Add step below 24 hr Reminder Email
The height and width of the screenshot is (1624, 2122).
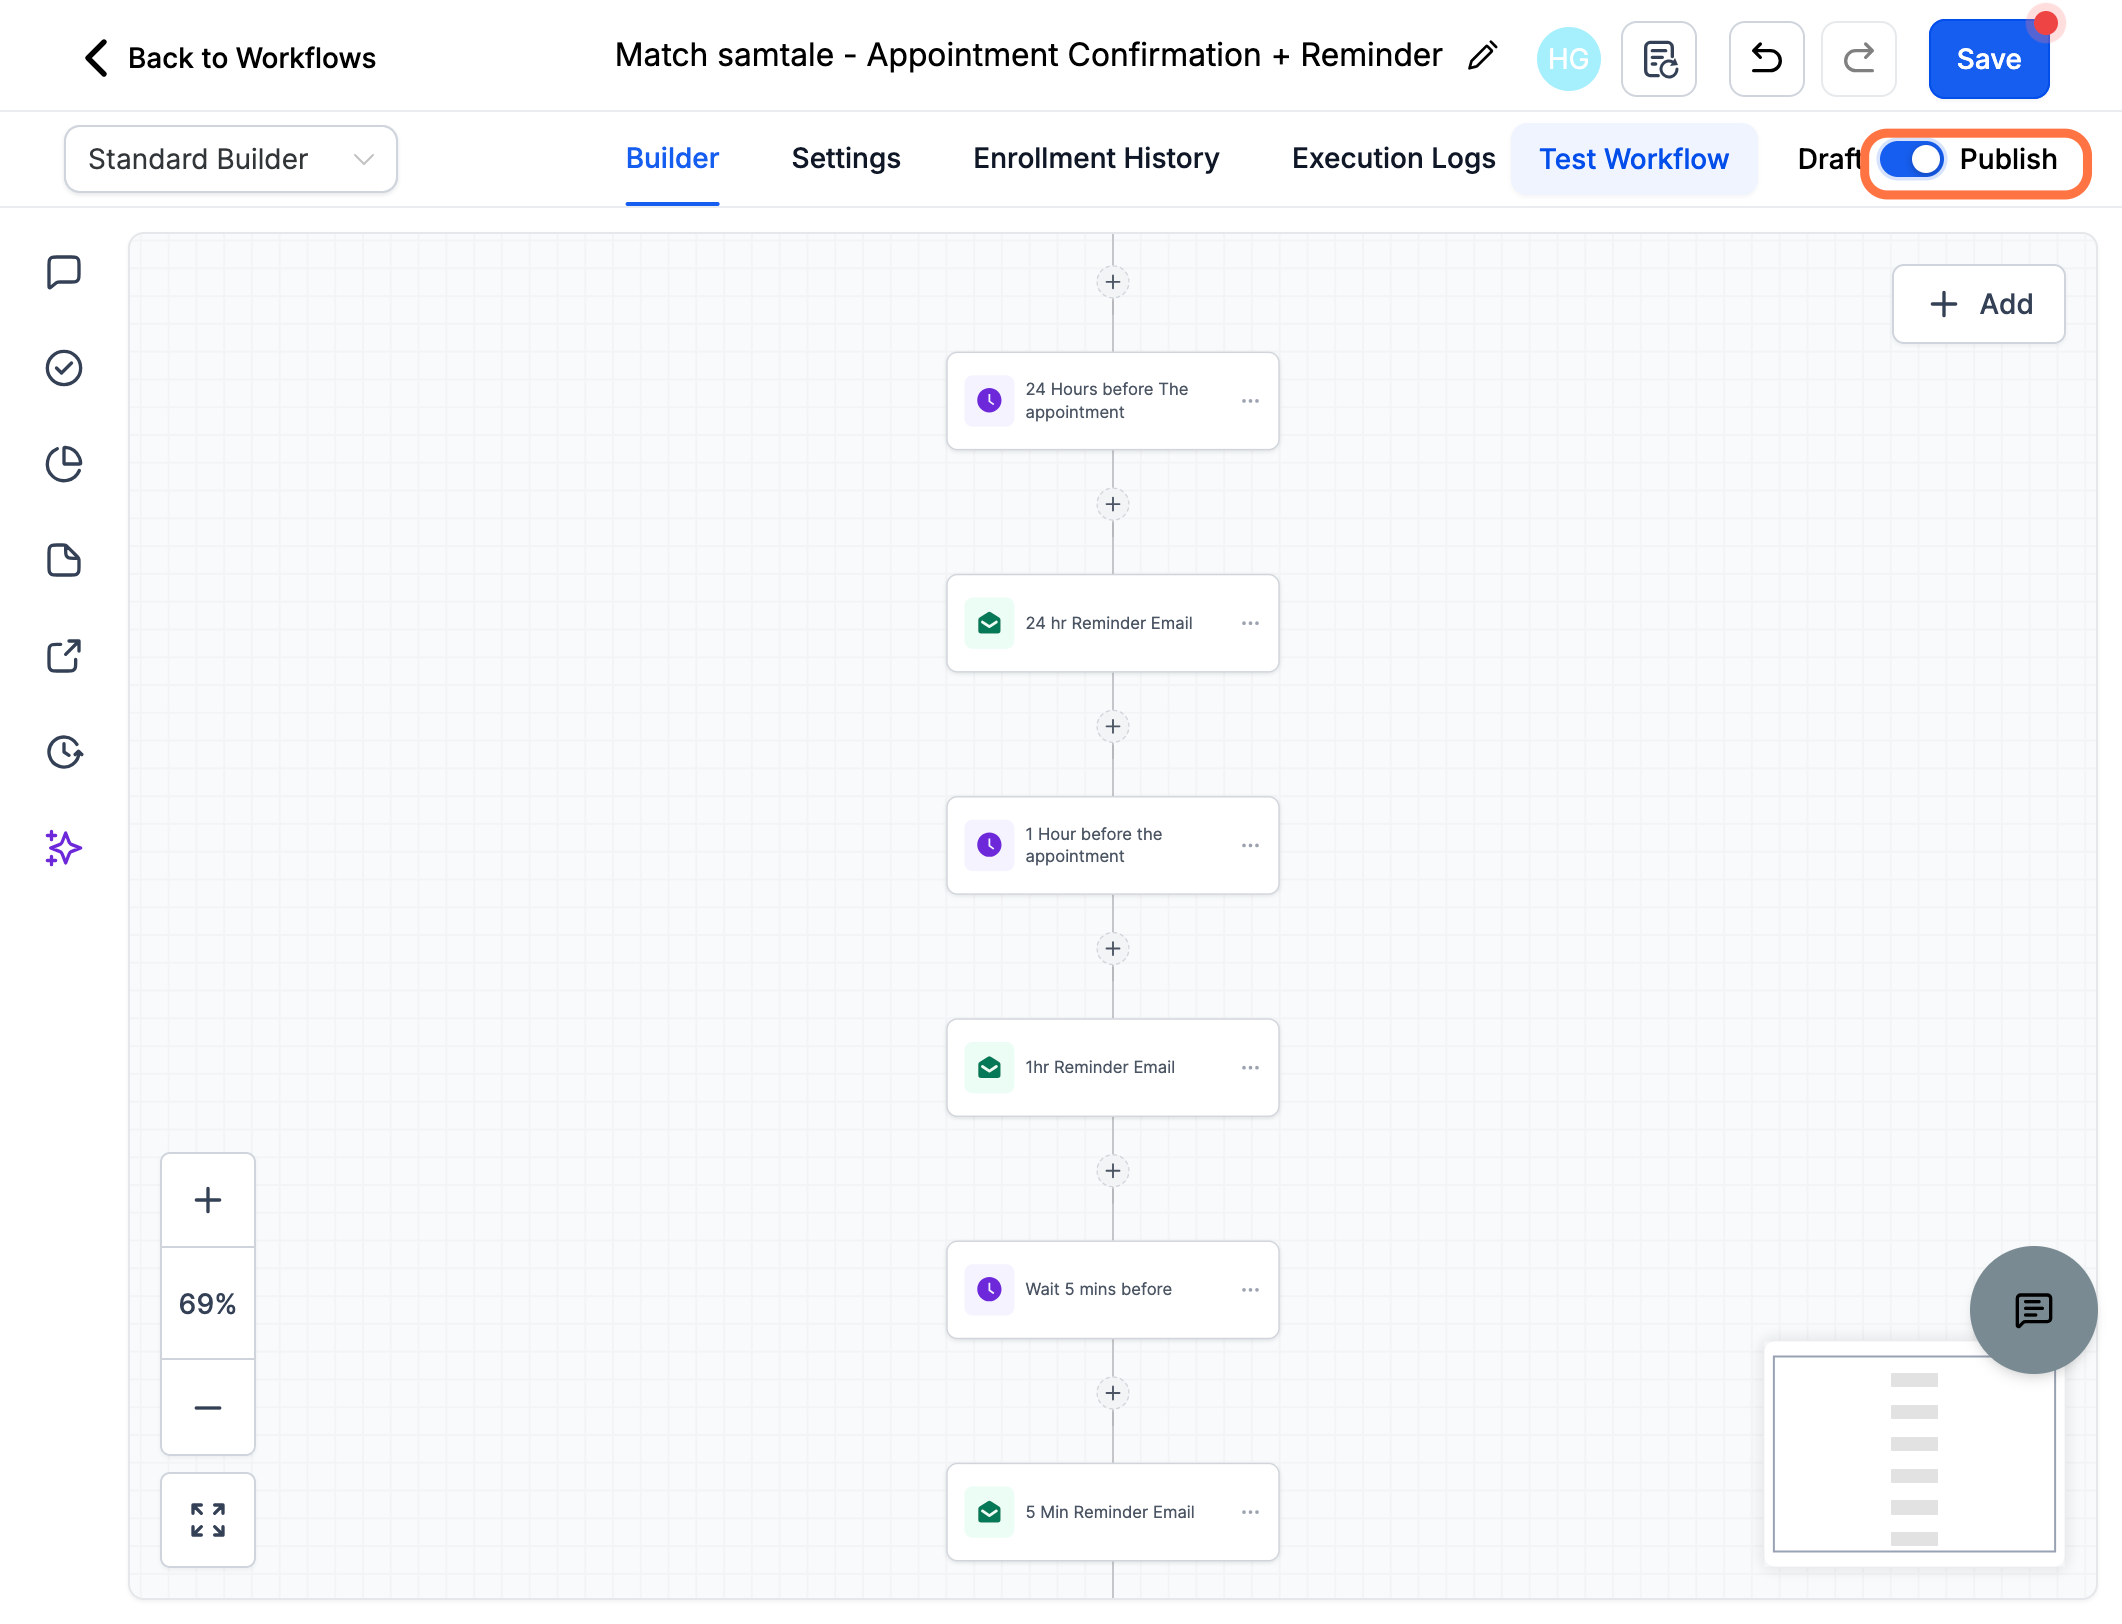[1113, 726]
